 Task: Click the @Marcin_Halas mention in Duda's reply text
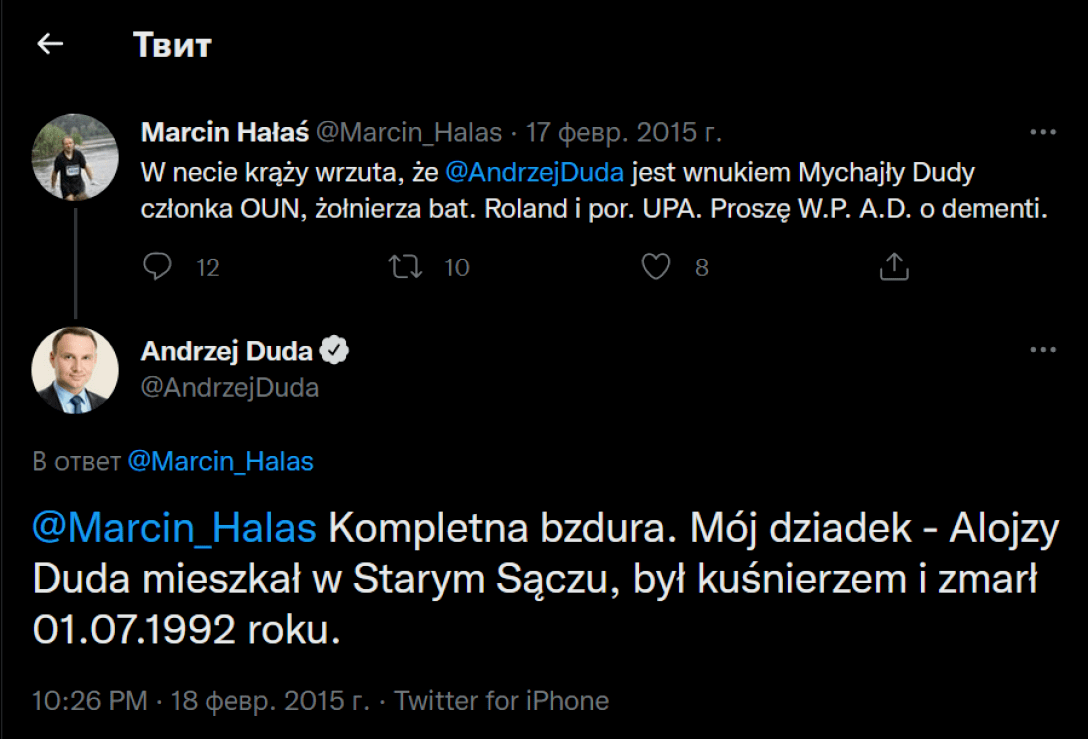(174, 528)
